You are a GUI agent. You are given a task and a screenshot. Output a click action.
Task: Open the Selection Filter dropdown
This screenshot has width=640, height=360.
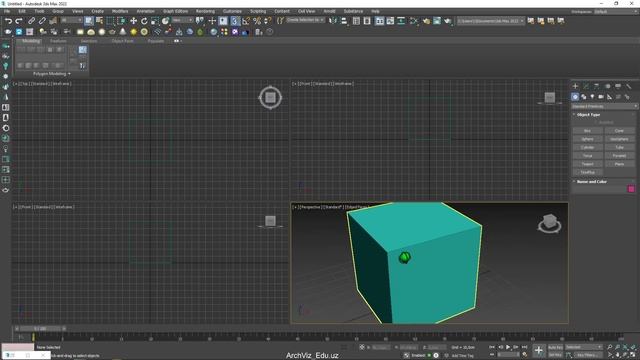tap(72, 20)
